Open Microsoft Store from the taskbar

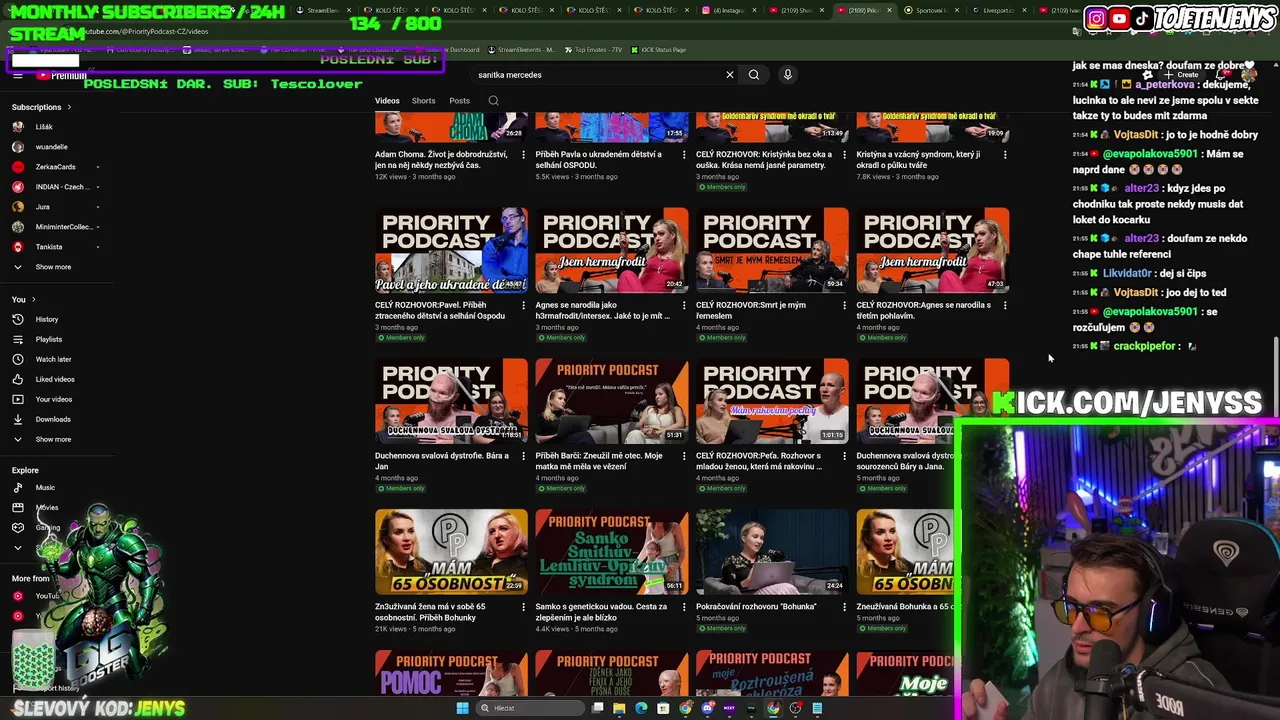(663, 708)
